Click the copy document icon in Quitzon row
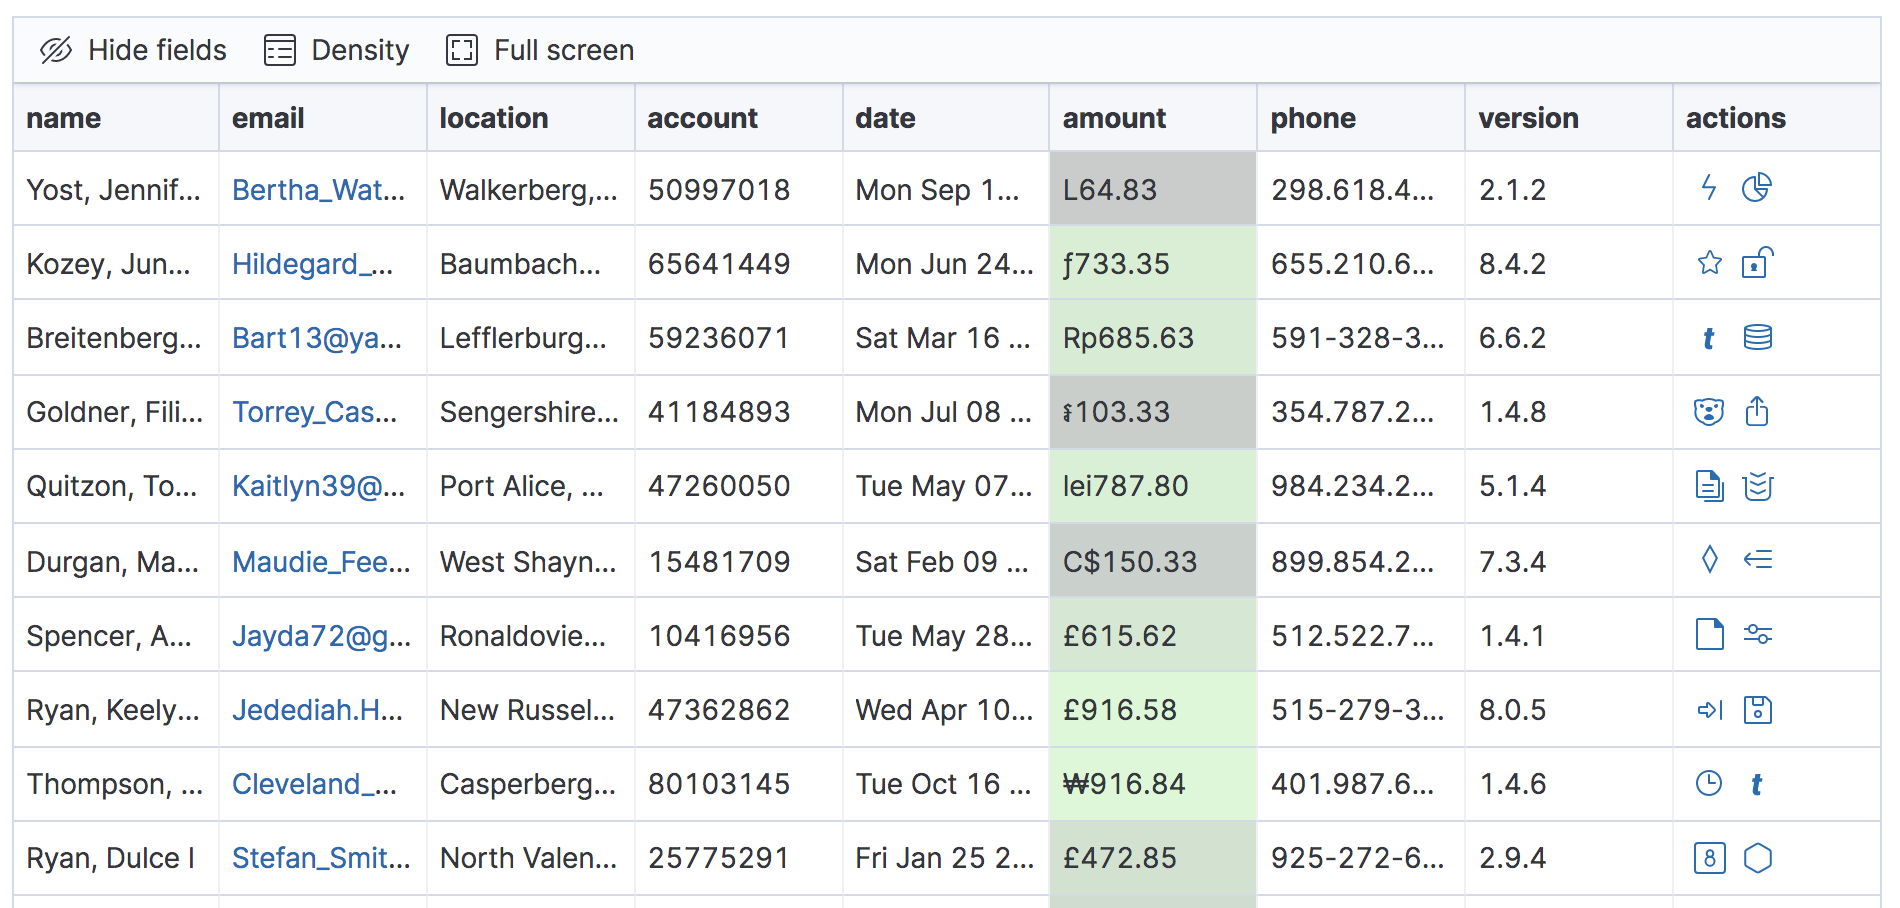This screenshot has width=1900, height=908. point(1709,485)
